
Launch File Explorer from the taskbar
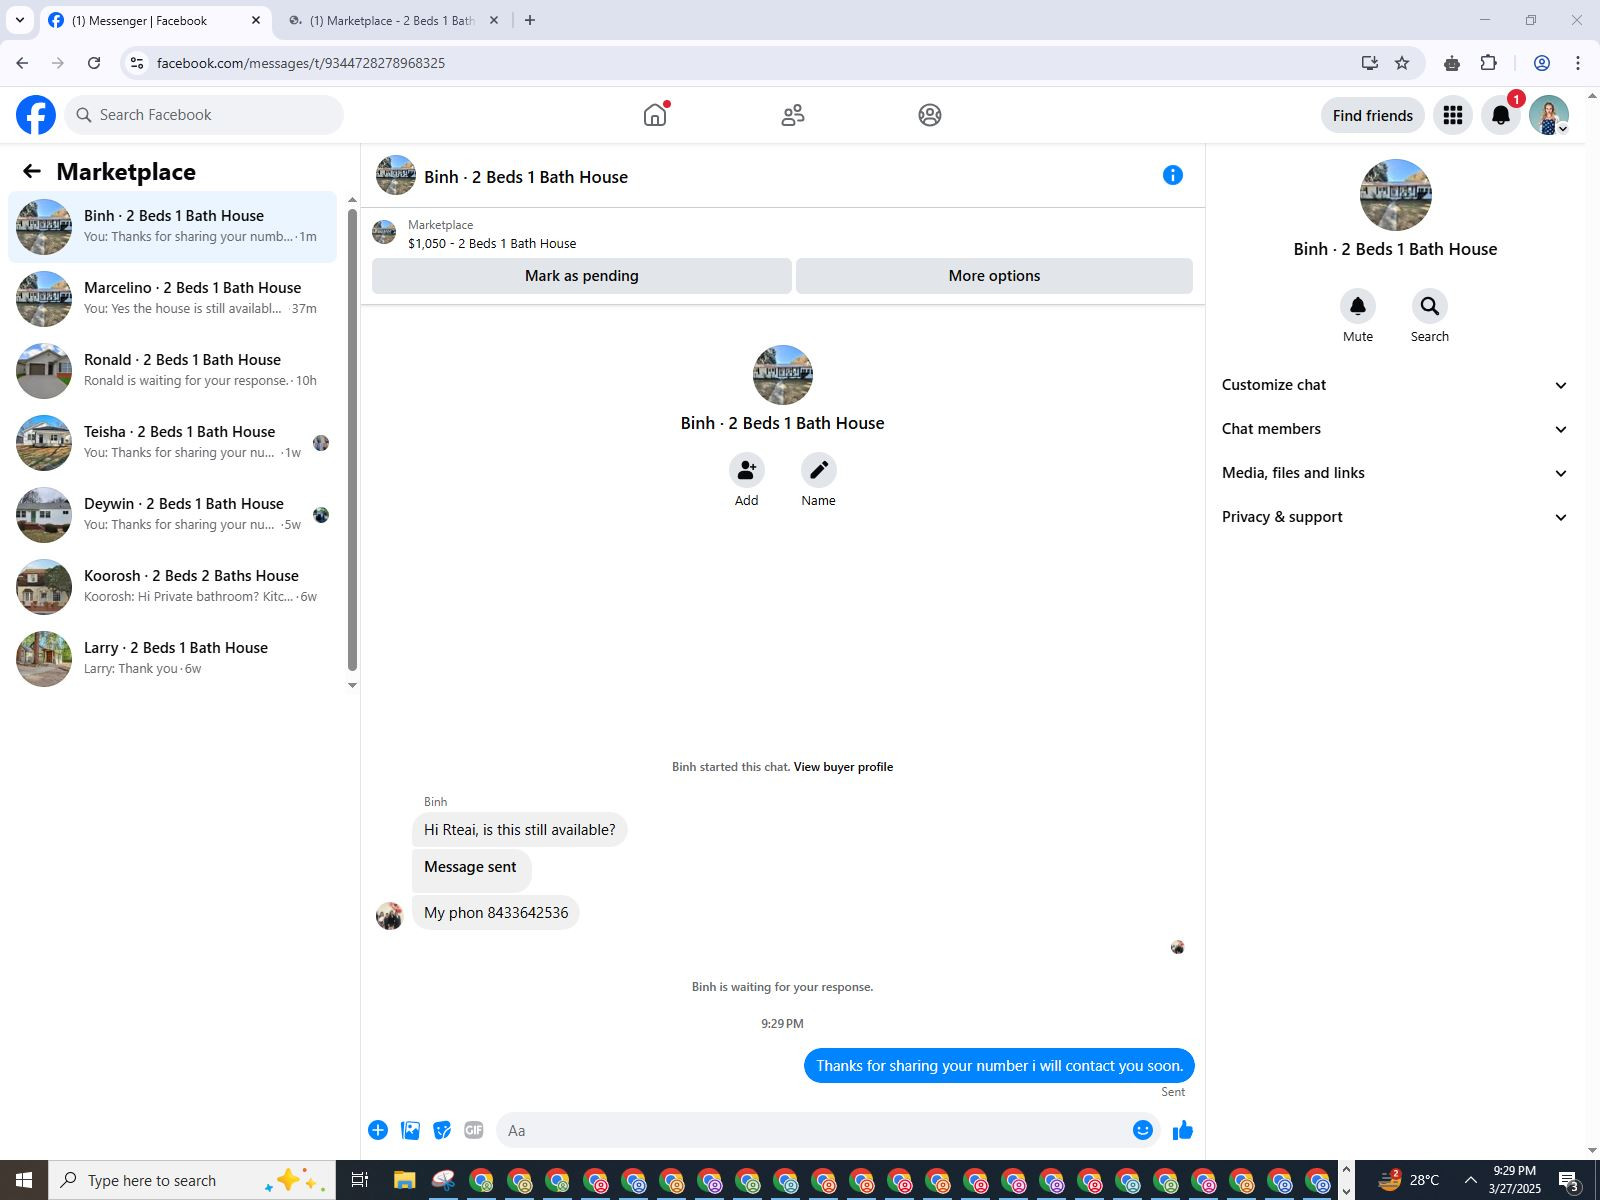click(x=404, y=1180)
